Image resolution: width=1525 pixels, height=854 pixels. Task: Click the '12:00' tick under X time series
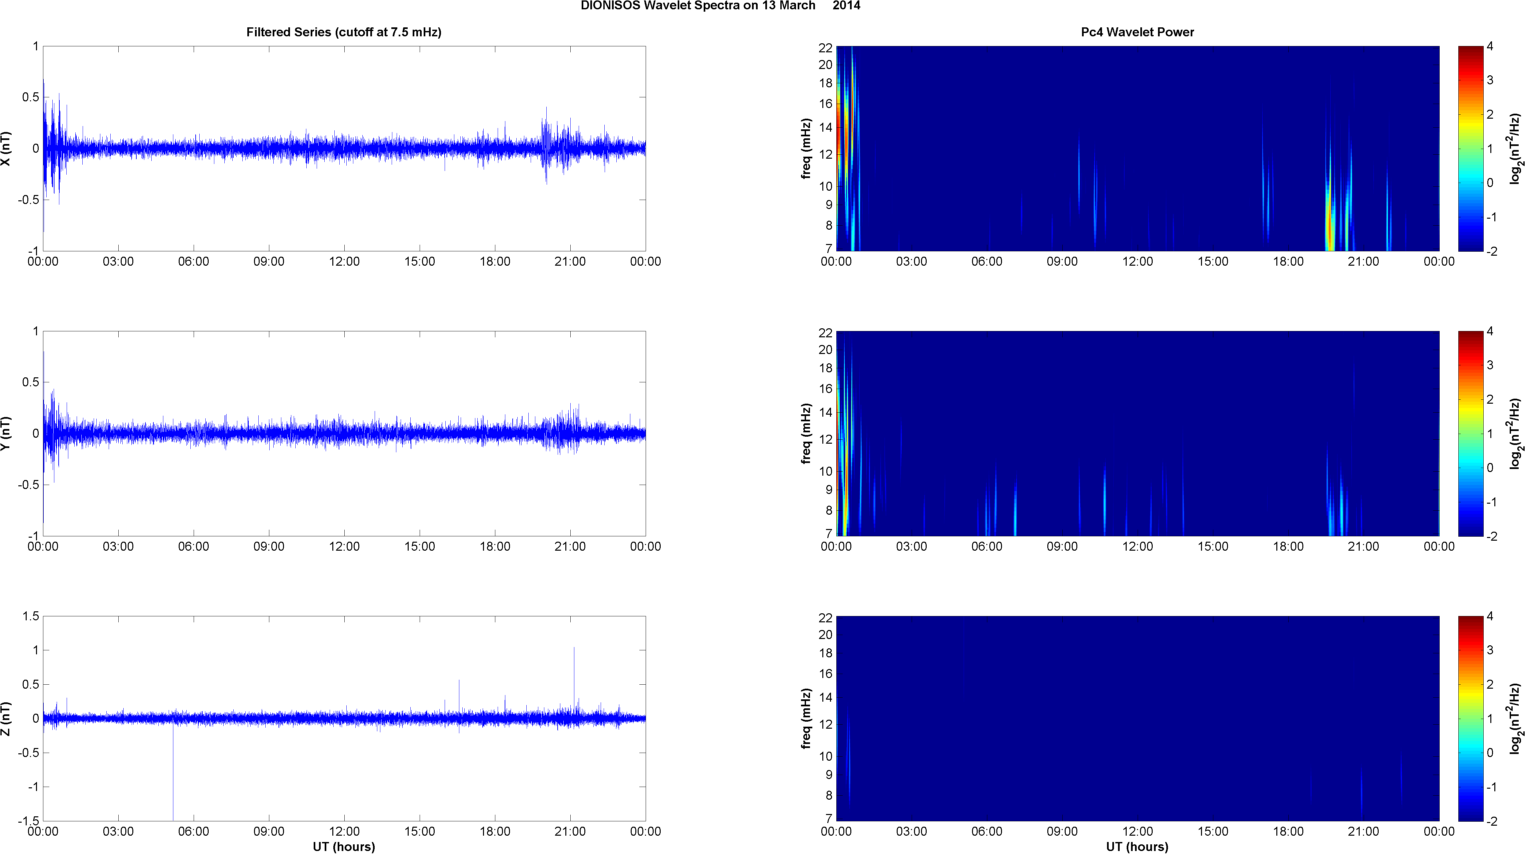click(x=344, y=262)
